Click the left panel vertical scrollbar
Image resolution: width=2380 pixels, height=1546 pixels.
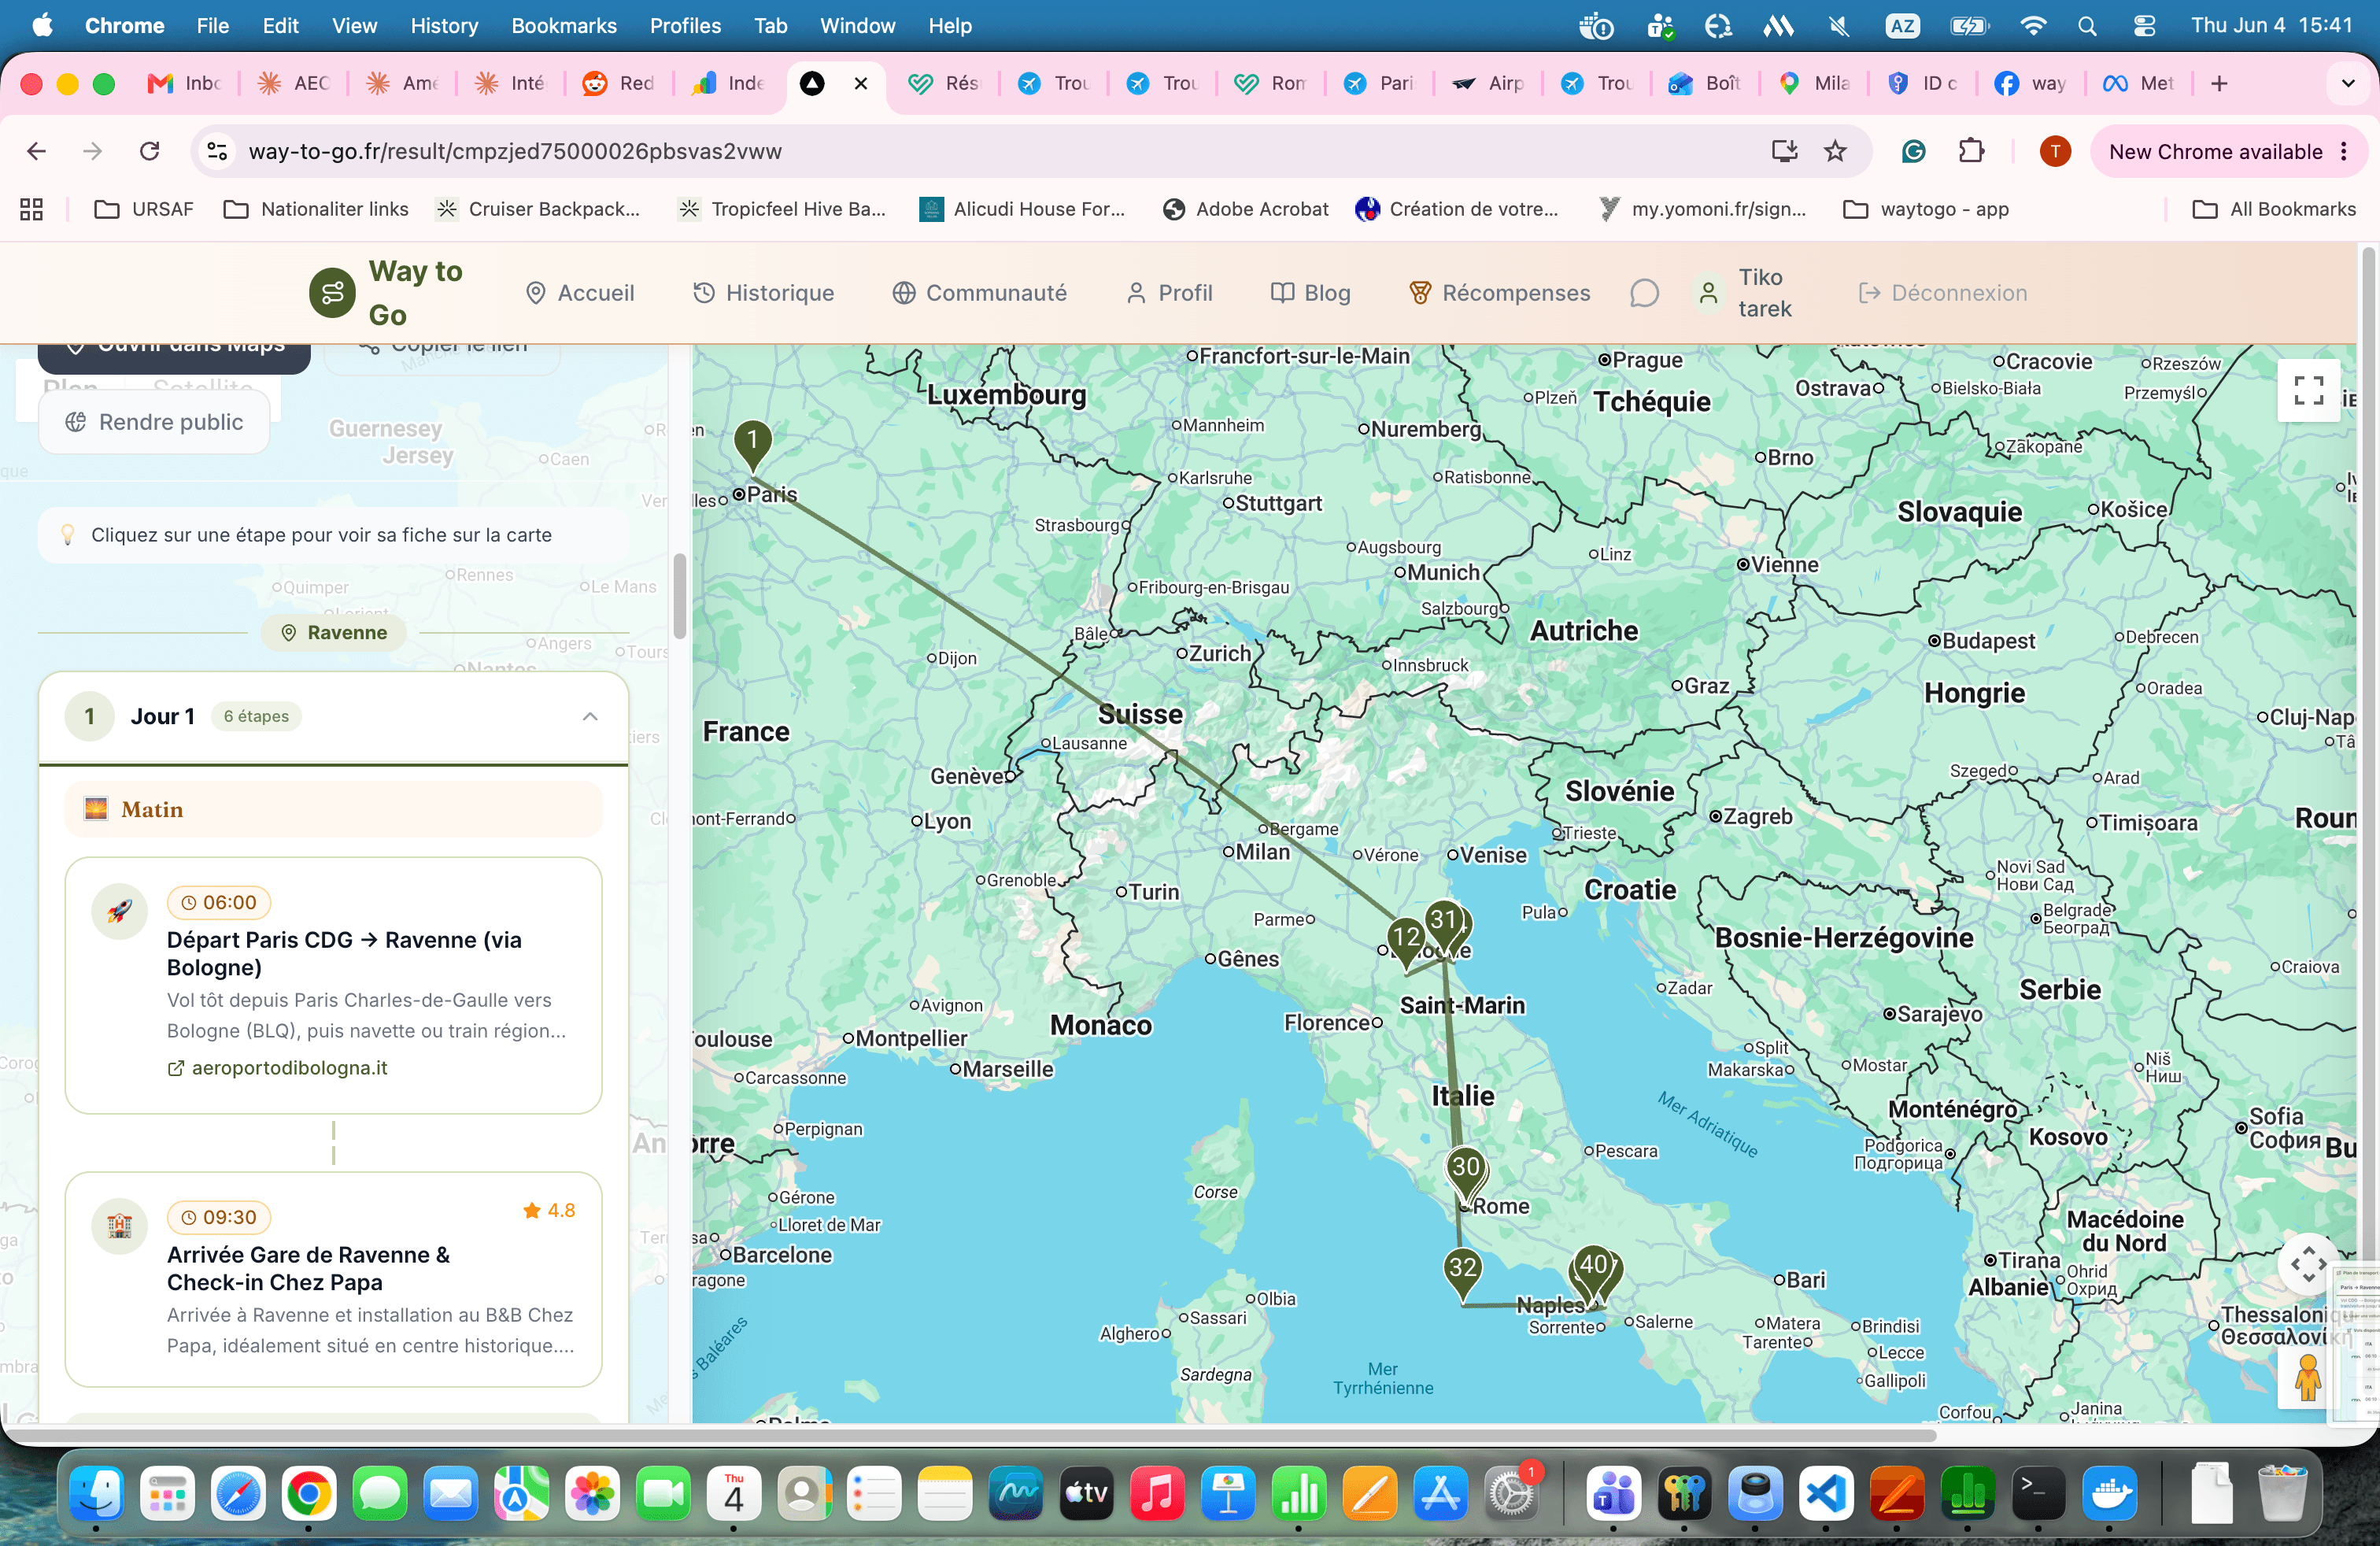680,595
